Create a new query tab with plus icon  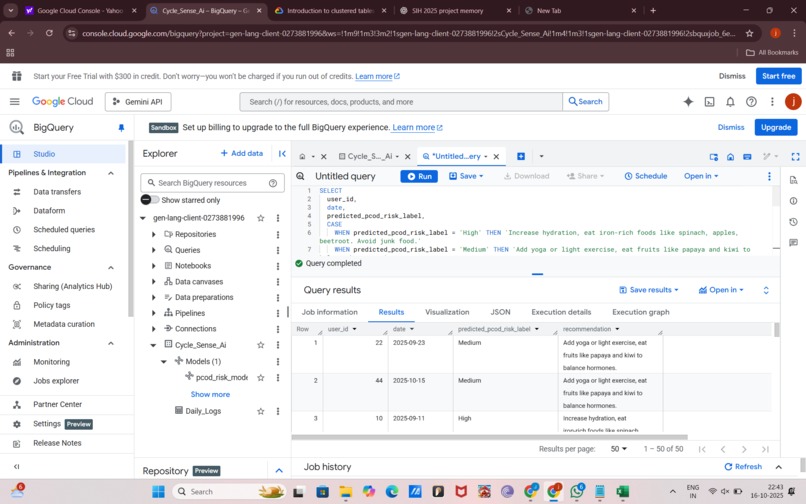pyautogui.click(x=521, y=156)
